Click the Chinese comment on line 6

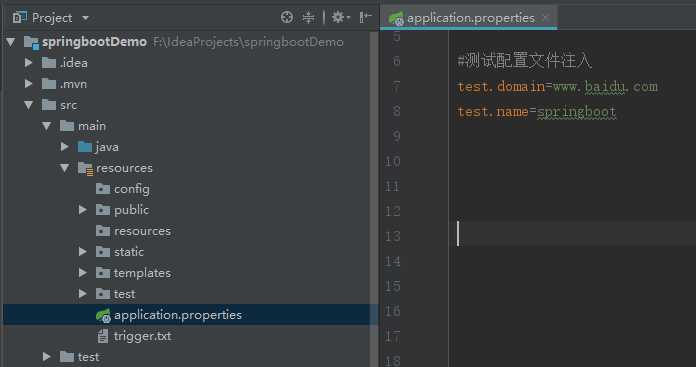524,61
